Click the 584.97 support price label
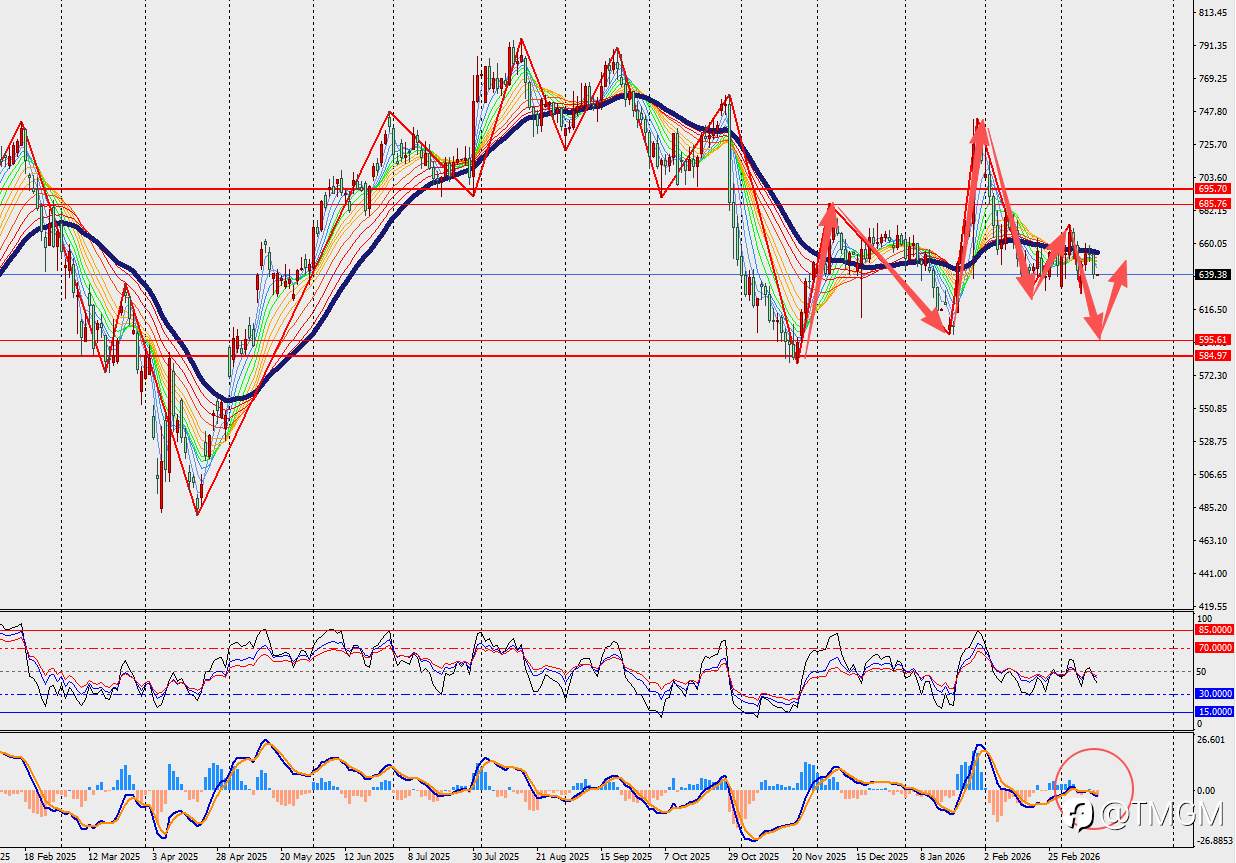 pyautogui.click(x=1213, y=356)
